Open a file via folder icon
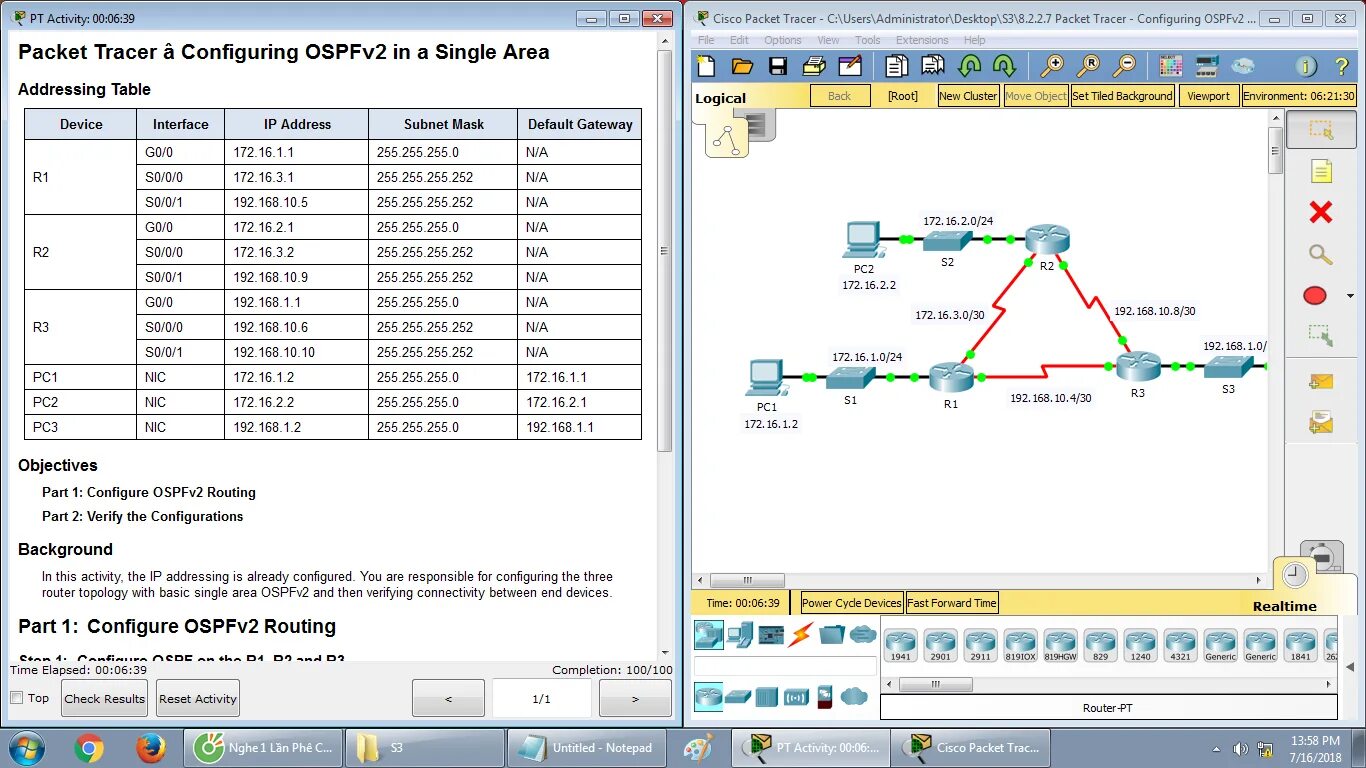 742,66
